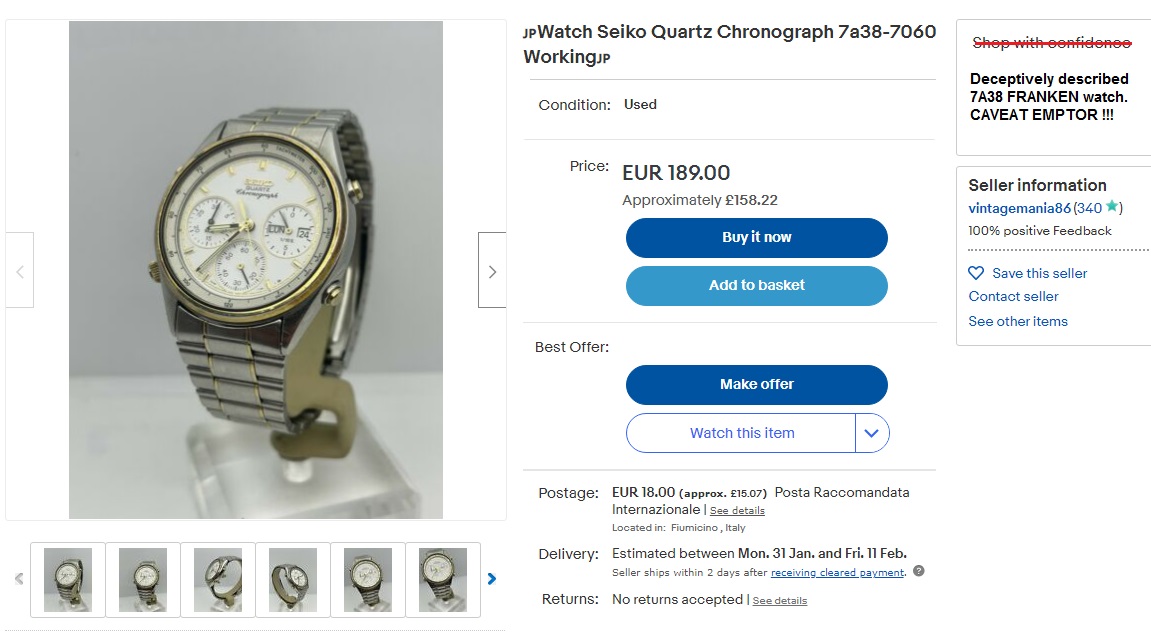Add the Seiko watch to basket
1151x632 pixels.
756,285
